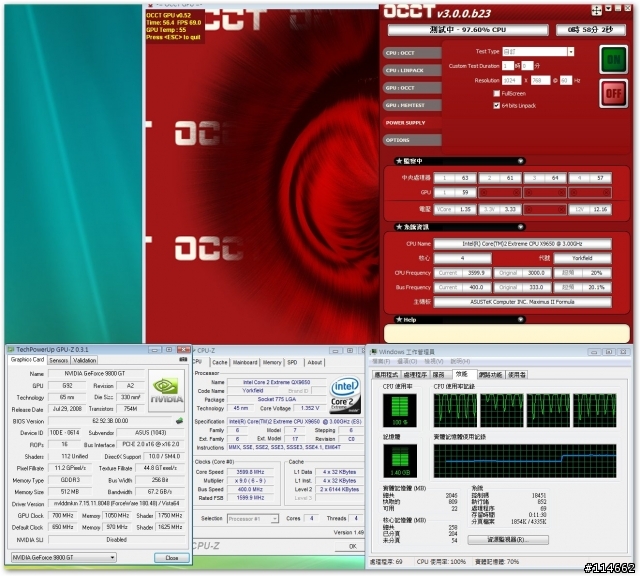Click the Resource Monitor button in Task Manager
The image size is (640, 576).
(508, 540)
